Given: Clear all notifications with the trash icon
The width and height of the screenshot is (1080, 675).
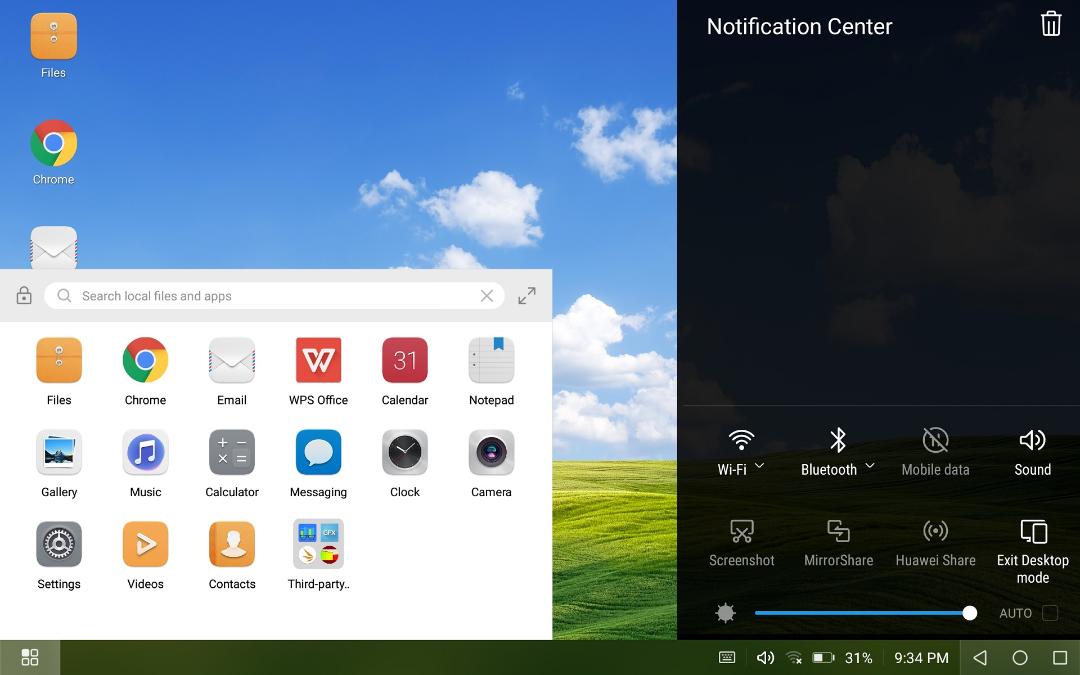Looking at the screenshot, I should click(x=1050, y=24).
